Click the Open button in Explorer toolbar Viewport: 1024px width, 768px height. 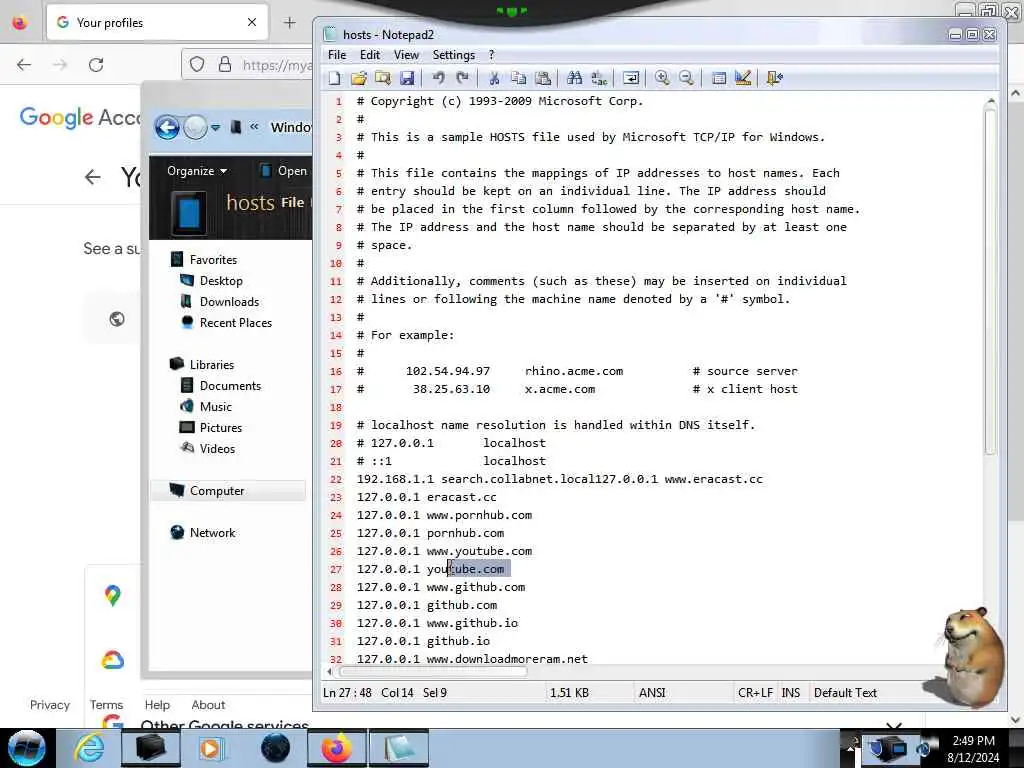tap(283, 171)
